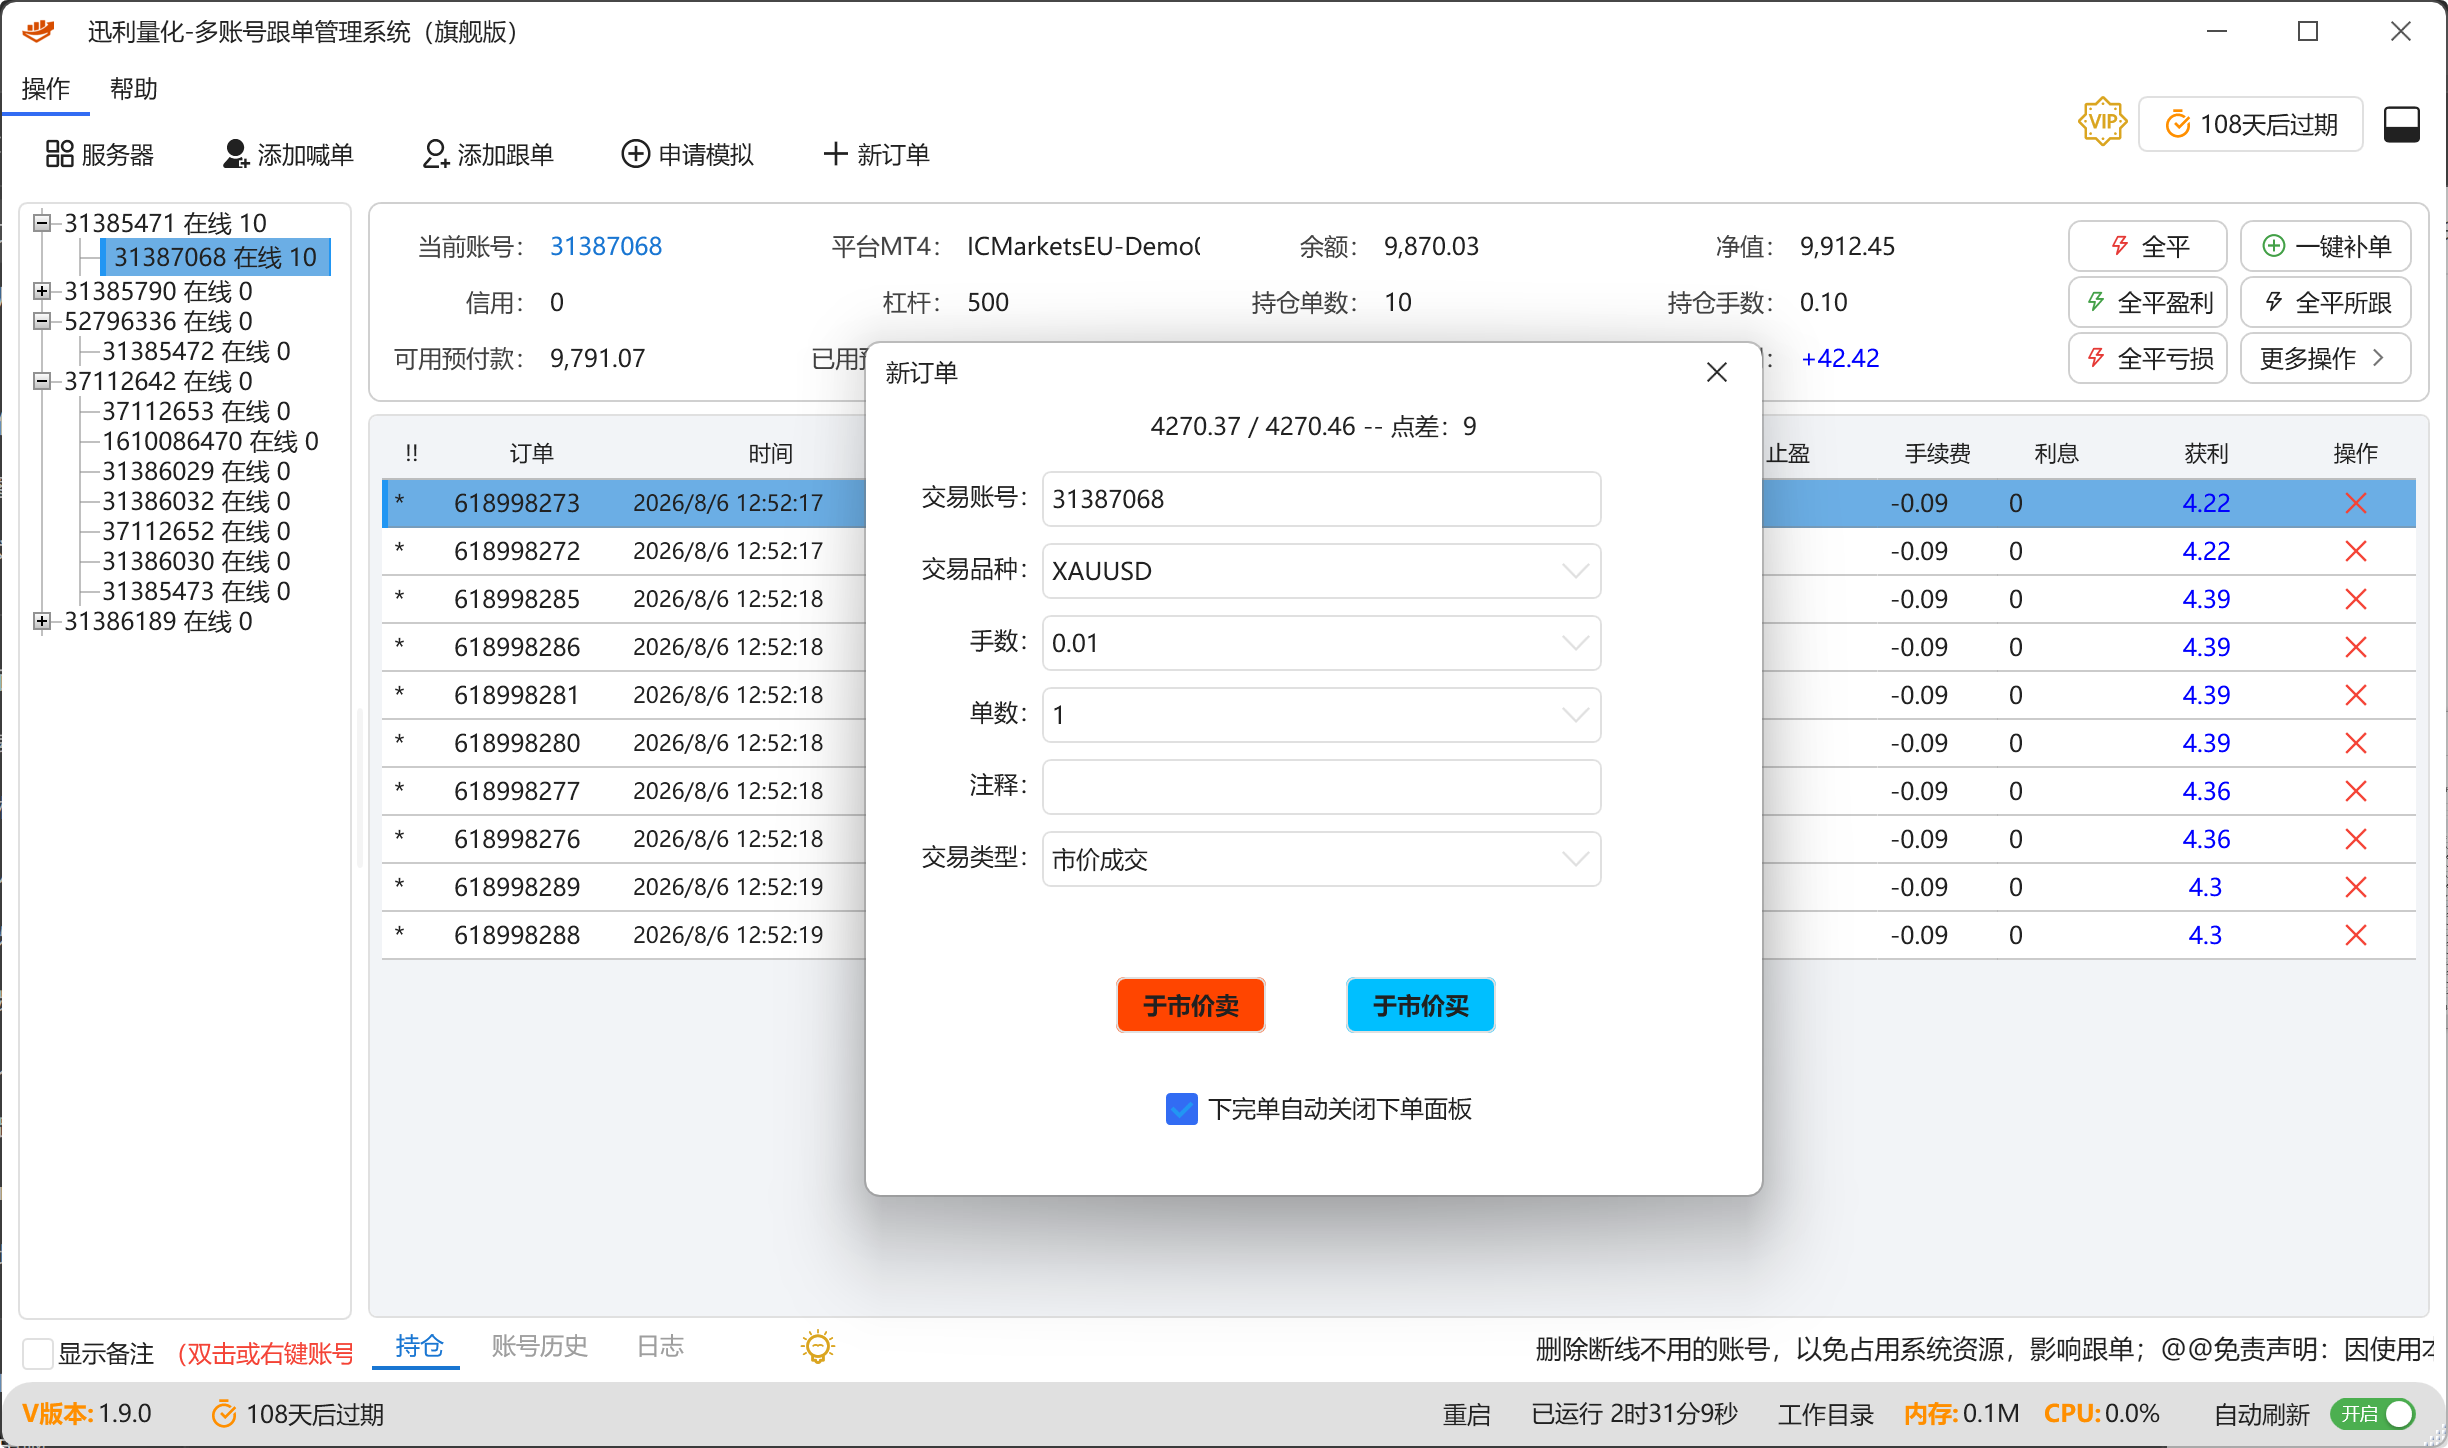Viewport: 2448px width, 1448px height.
Task: Open the 操作 menu
Action: pos(46,89)
